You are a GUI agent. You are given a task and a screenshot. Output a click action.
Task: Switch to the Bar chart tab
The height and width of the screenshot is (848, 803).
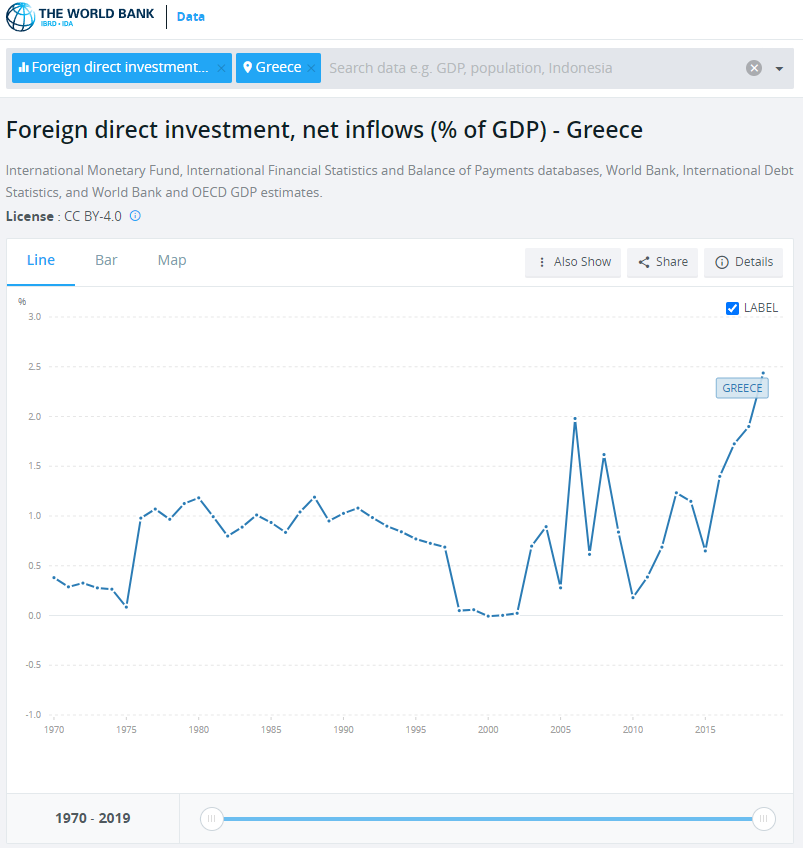pos(106,260)
